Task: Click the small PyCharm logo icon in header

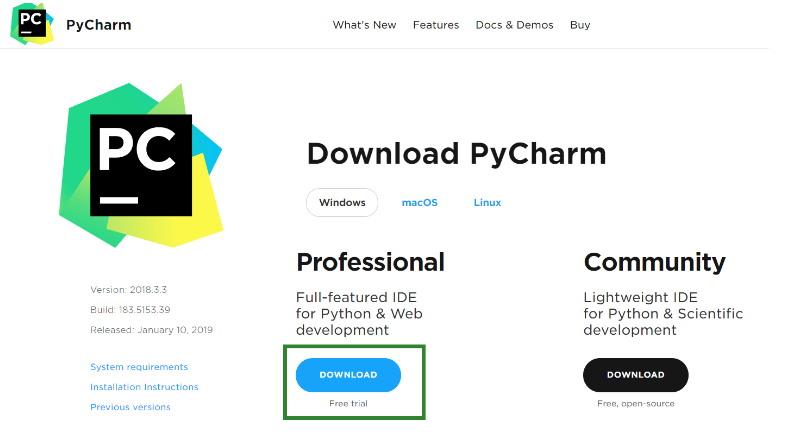Action: click(32, 24)
